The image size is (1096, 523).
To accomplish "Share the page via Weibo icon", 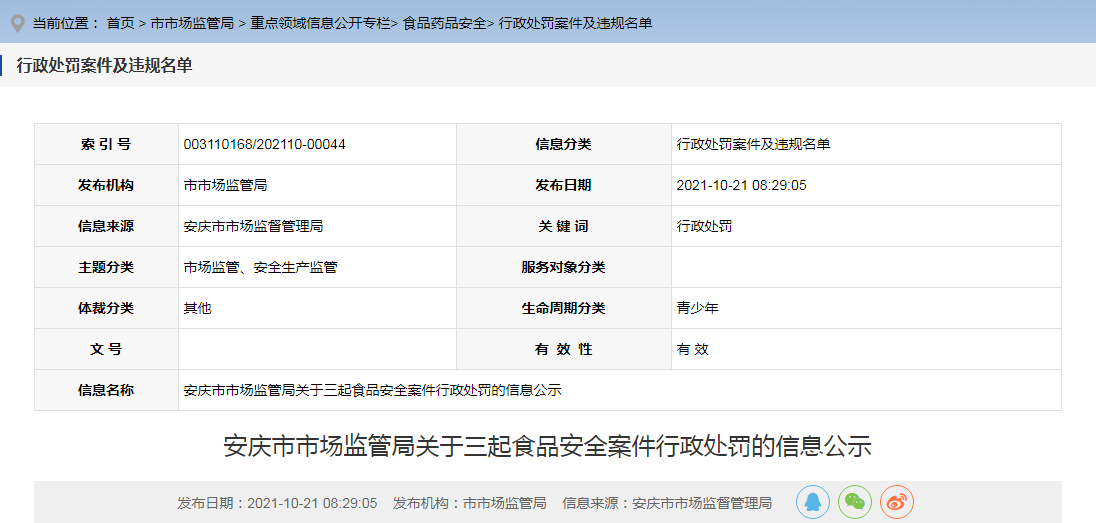I will [x=897, y=502].
